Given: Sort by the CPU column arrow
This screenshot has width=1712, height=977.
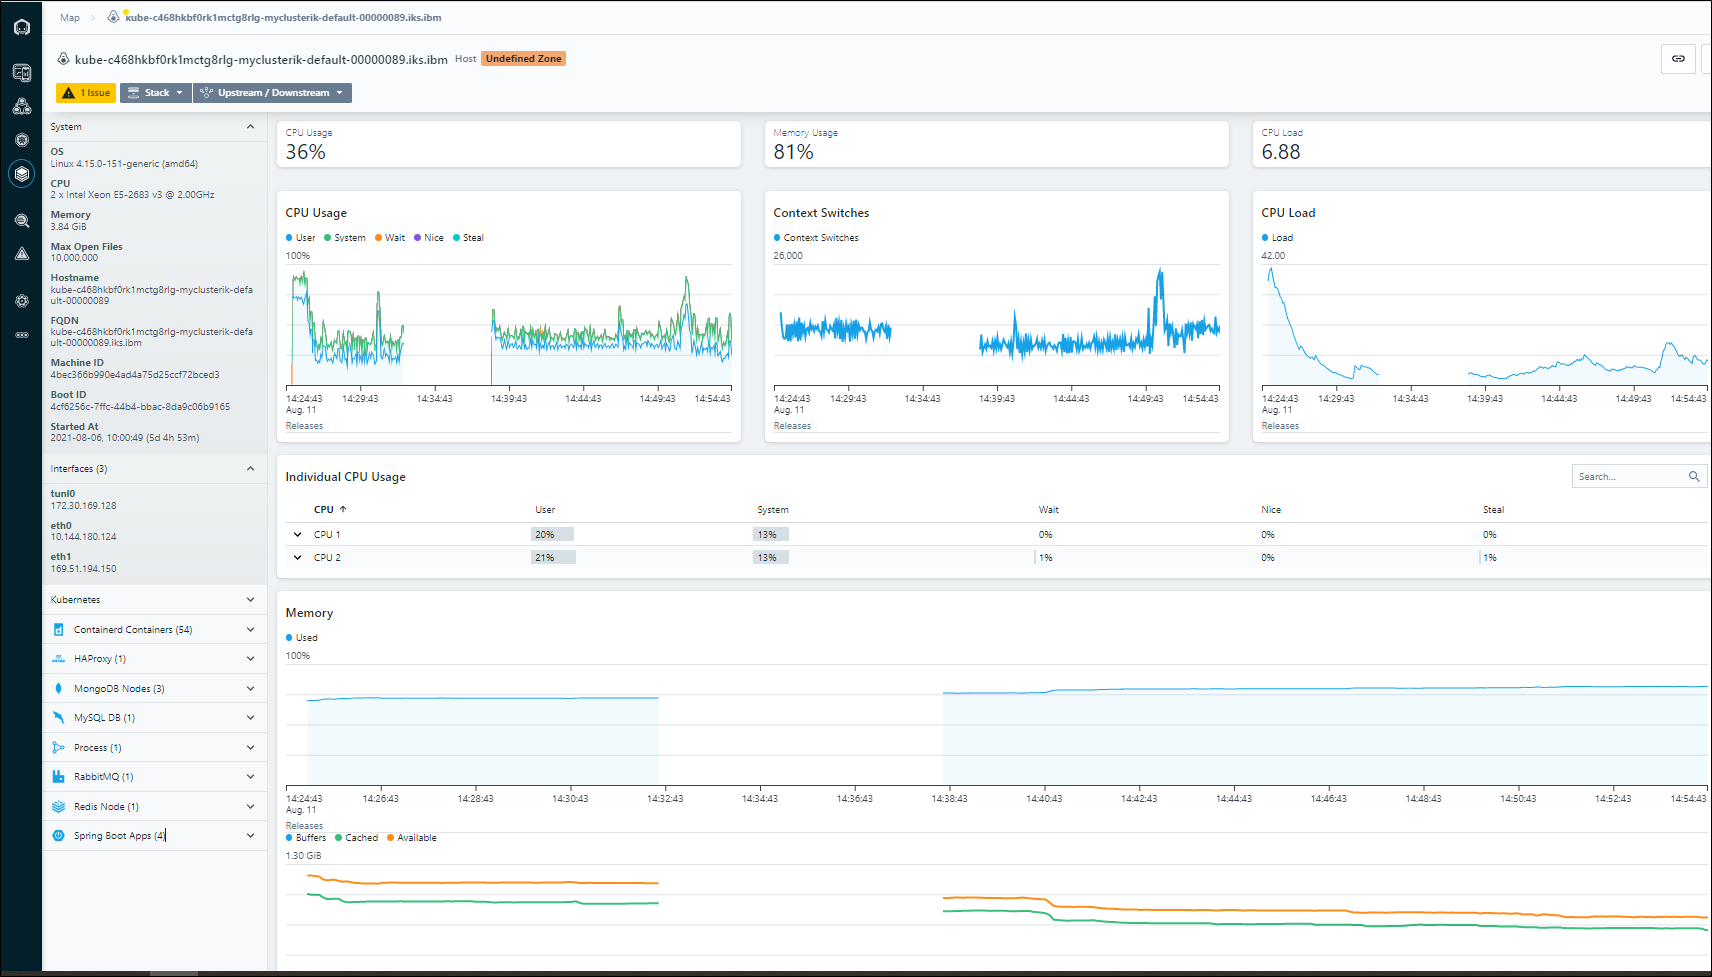Looking at the screenshot, I should [343, 509].
